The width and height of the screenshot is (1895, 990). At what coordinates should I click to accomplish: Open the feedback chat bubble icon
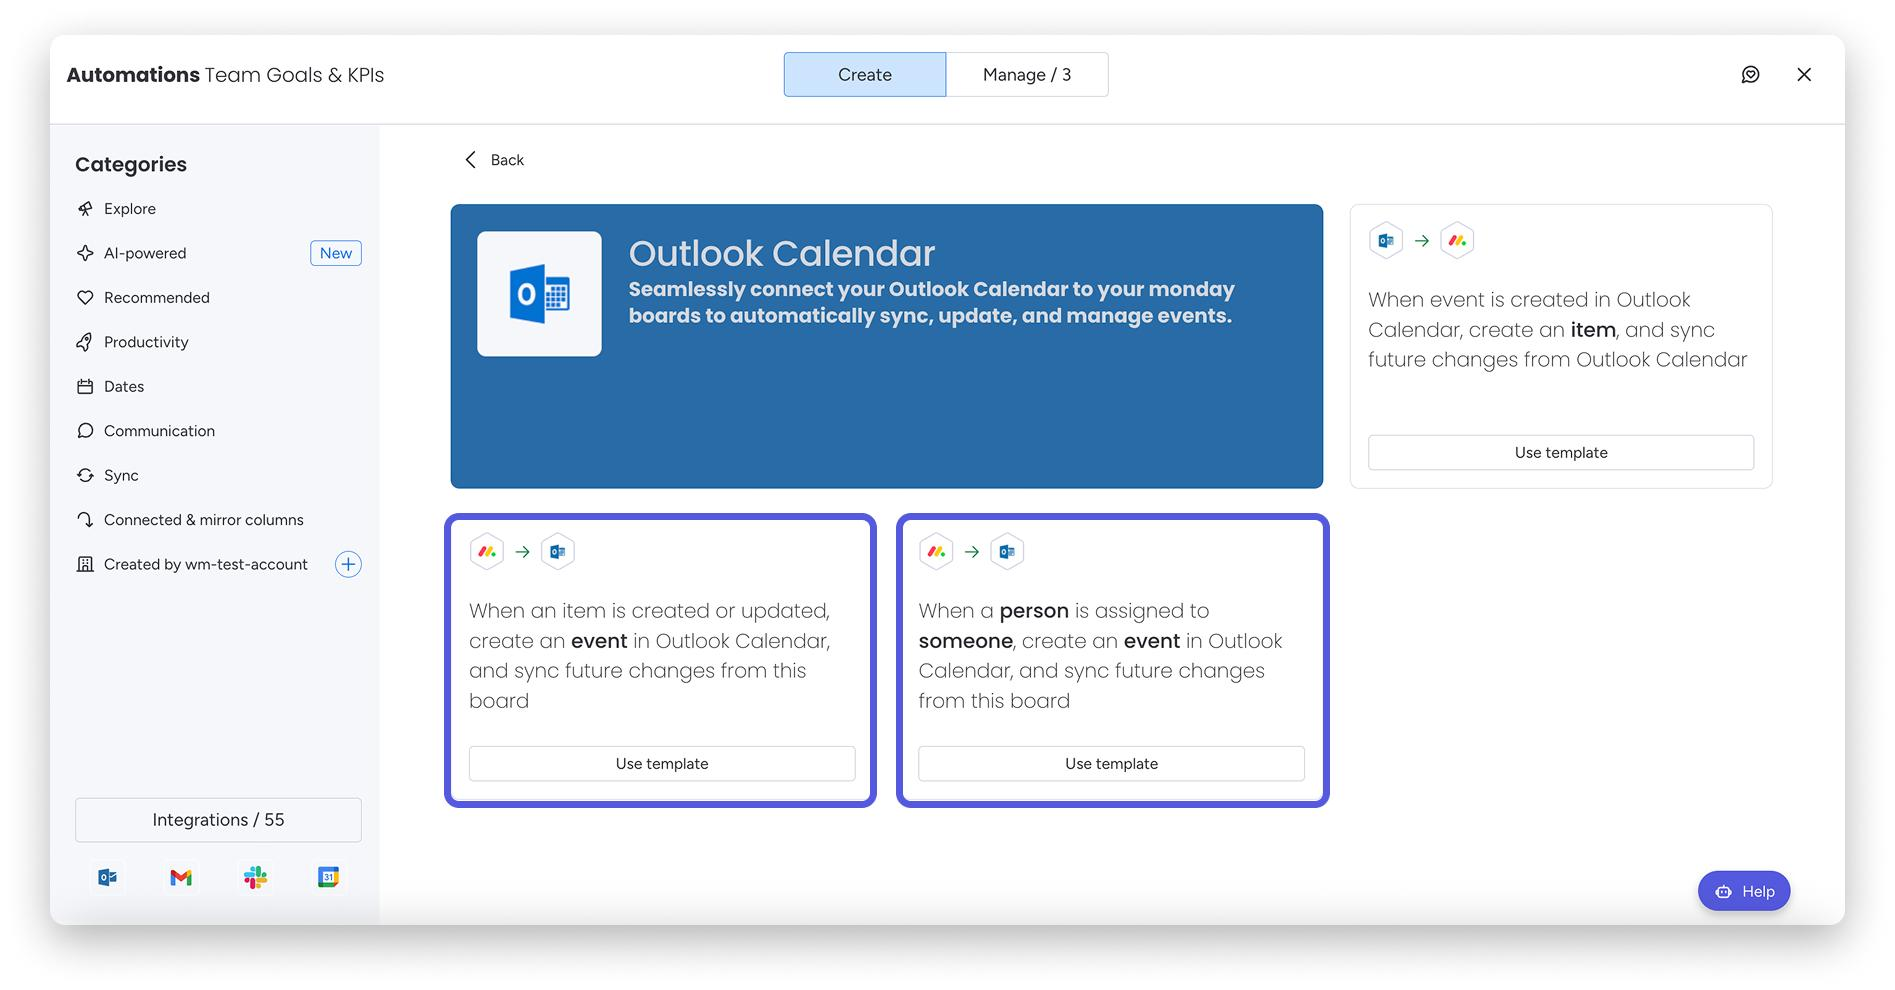pos(1750,75)
